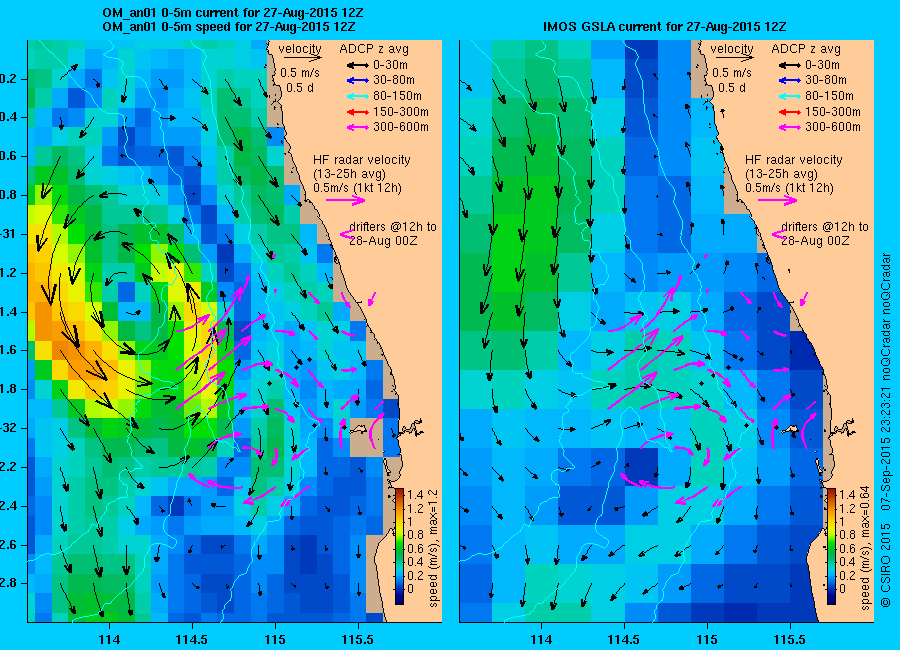Click 'ADCP z avg' heading in left panel

tap(374, 49)
